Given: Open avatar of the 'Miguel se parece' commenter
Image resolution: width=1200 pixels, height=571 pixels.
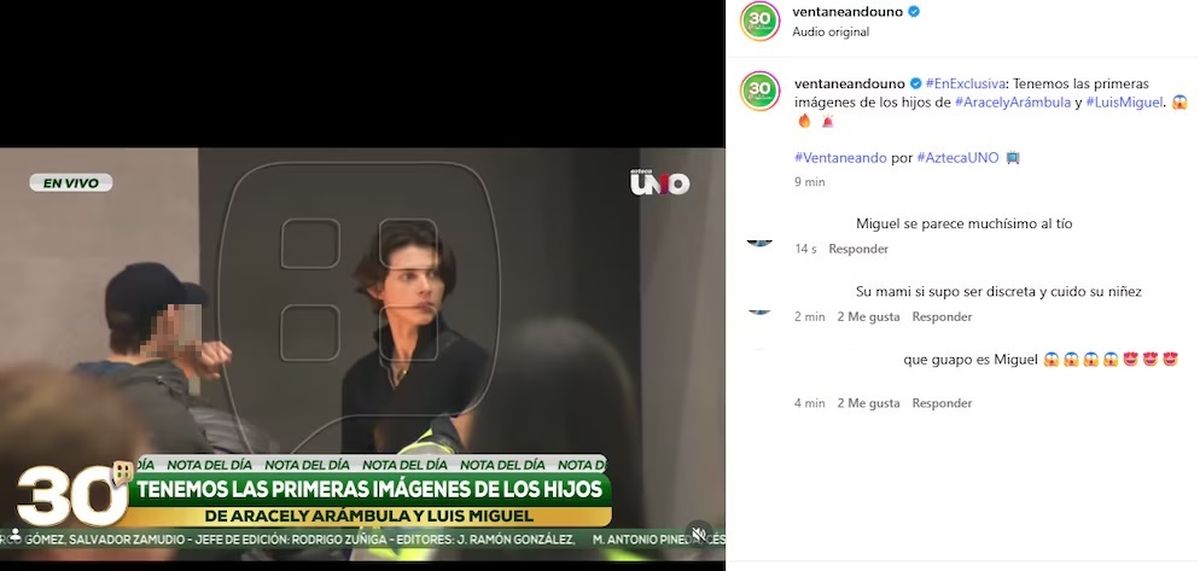Looking at the screenshot, I should [x=760, y=240].
